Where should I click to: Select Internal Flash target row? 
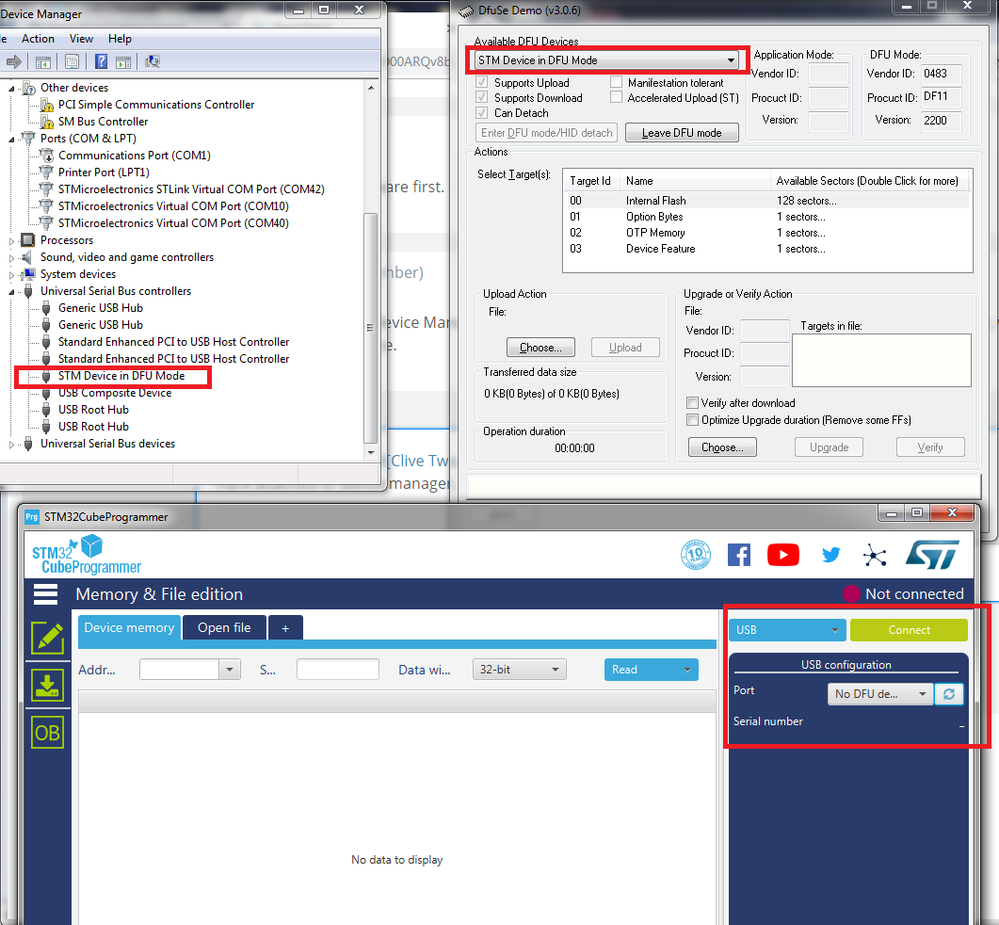click(x=768, y=201)
